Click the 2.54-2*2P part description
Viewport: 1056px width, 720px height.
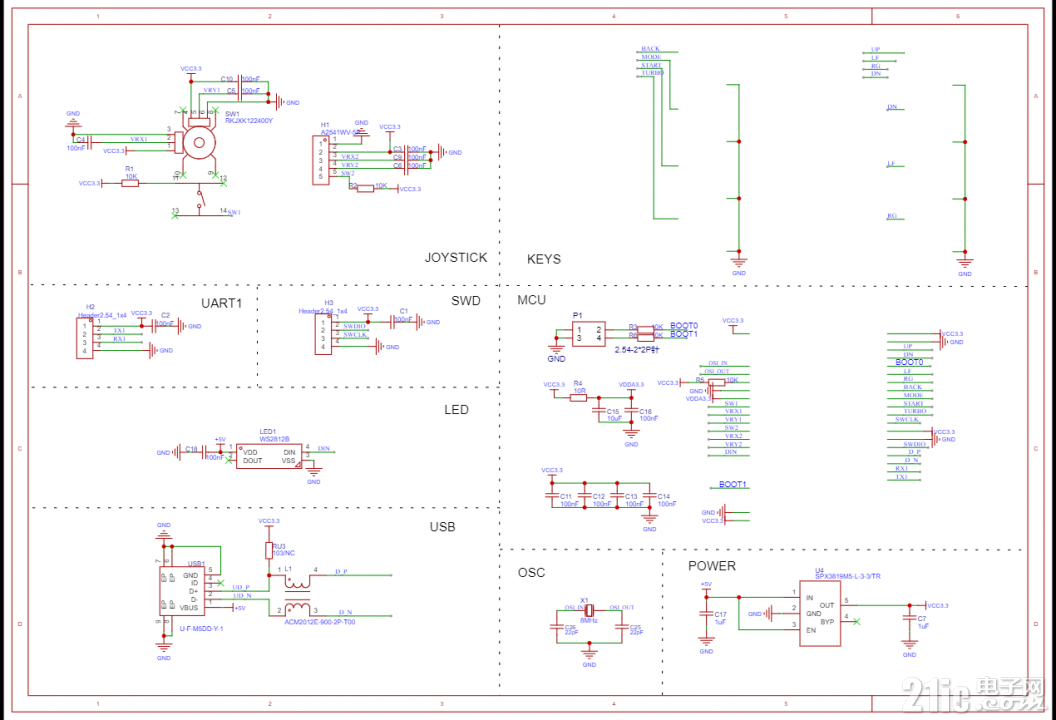(636, 350)
